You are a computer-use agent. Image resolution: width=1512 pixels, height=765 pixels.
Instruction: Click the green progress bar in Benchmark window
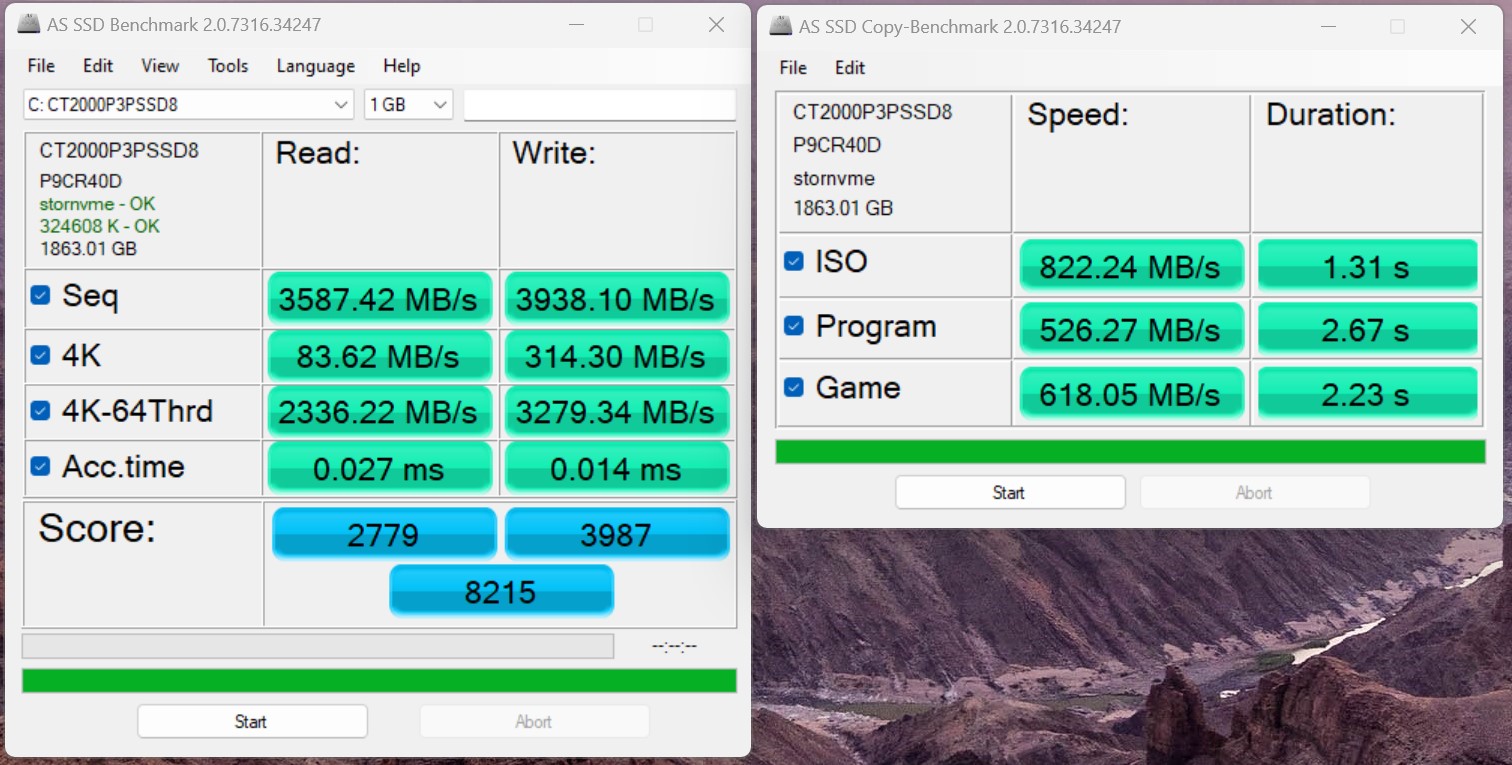click(x=379, y=681)
